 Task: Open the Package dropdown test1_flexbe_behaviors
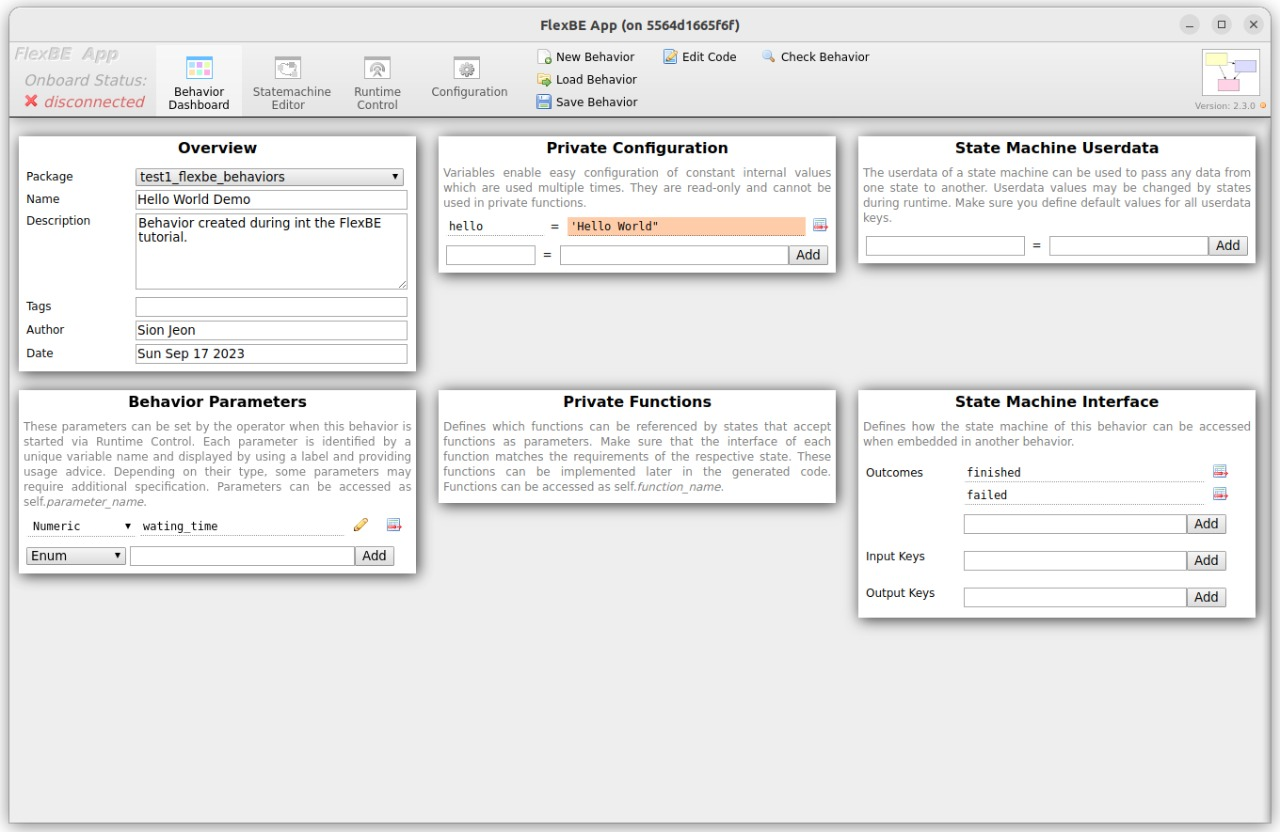[x=270, y=177]
